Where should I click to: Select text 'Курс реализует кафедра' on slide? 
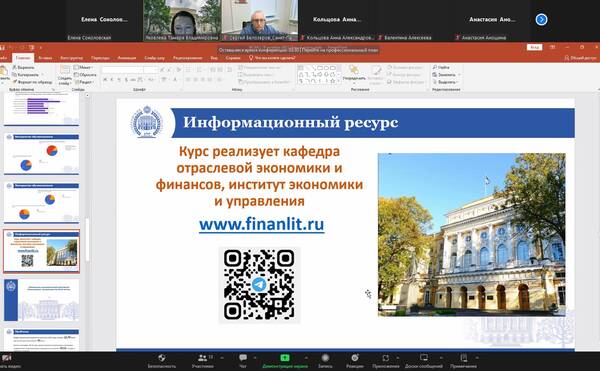(x=259, y=151)
